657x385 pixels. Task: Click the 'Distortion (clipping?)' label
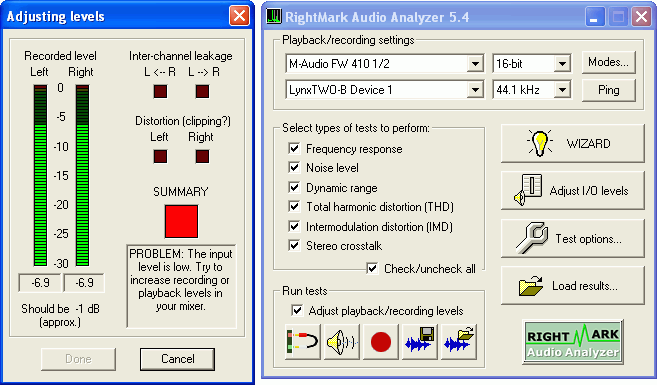[x=183, y=121]
